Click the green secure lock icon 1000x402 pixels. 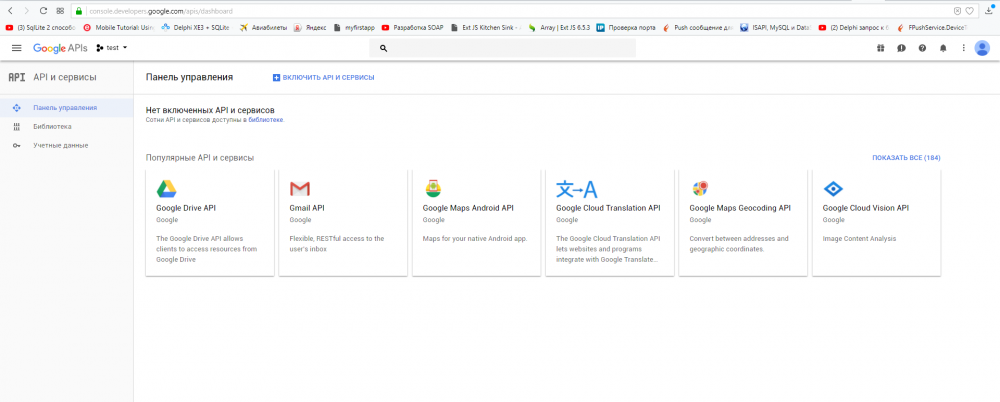78,11
